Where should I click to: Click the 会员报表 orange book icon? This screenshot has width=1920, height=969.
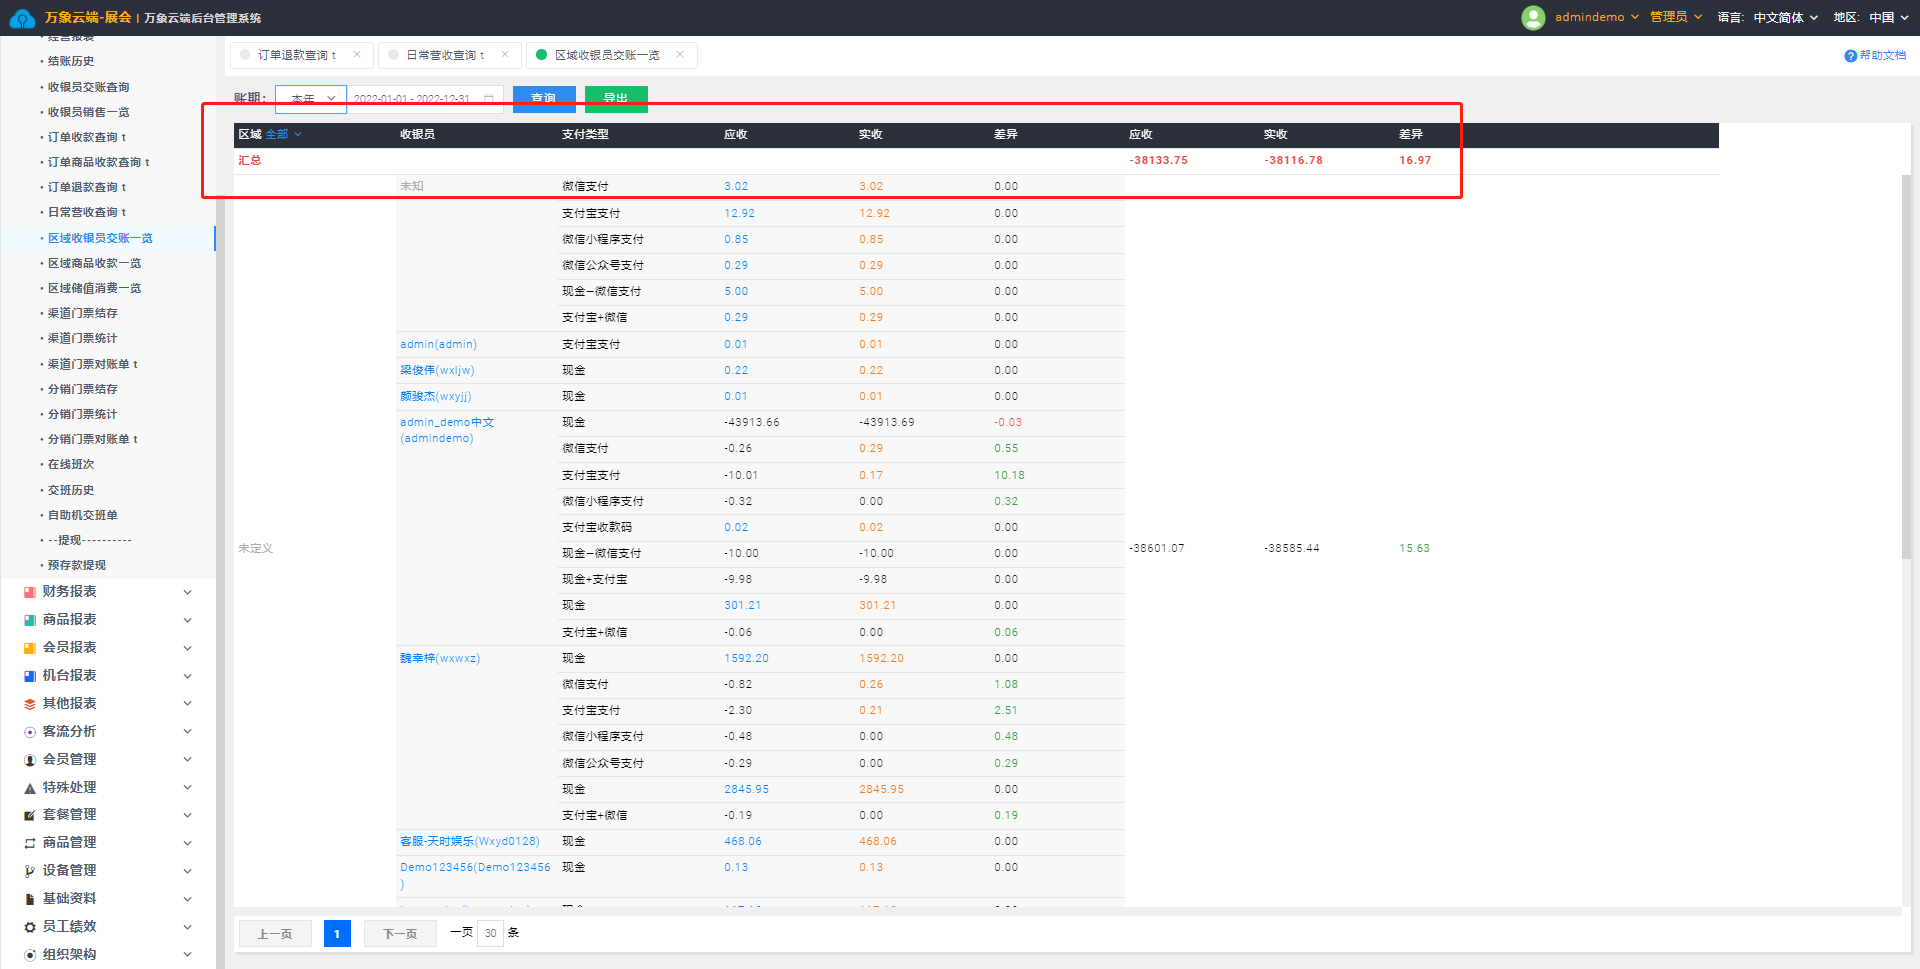[x=30, y=648]
